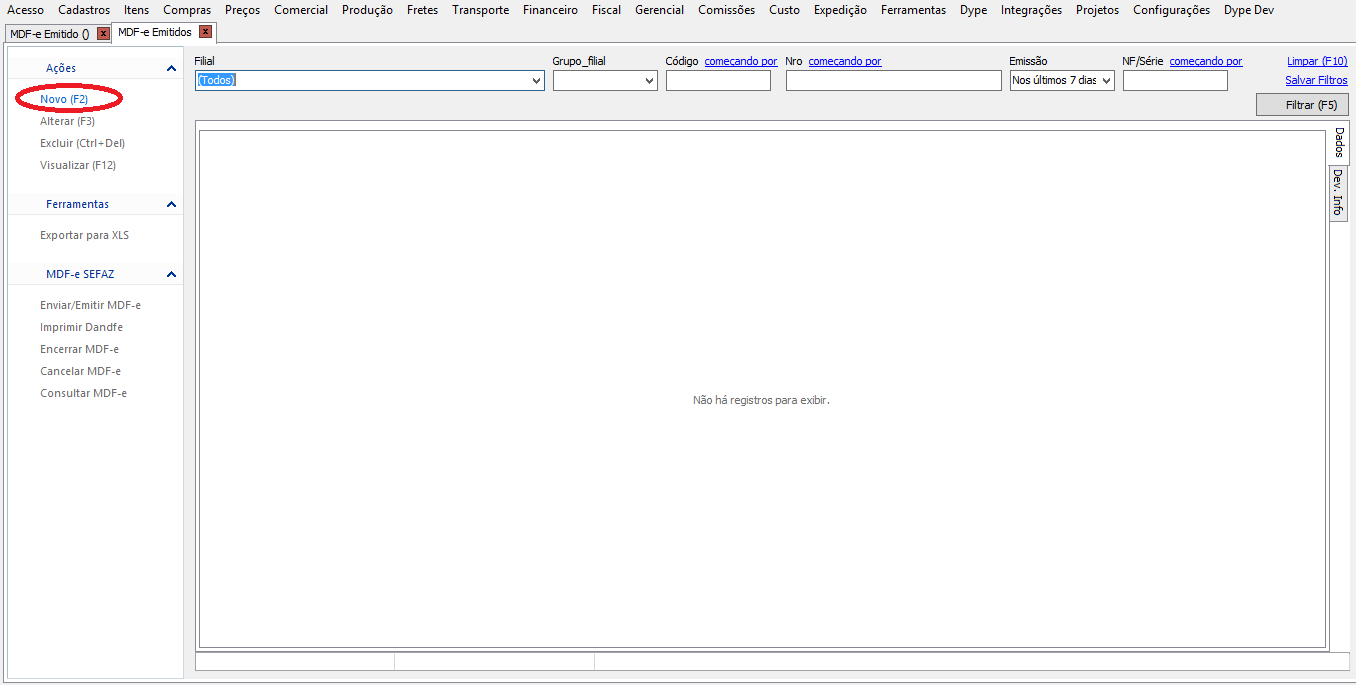Screen dimensions: 1356x685
Task: Open the Dype menu
Action: (973, 10)
